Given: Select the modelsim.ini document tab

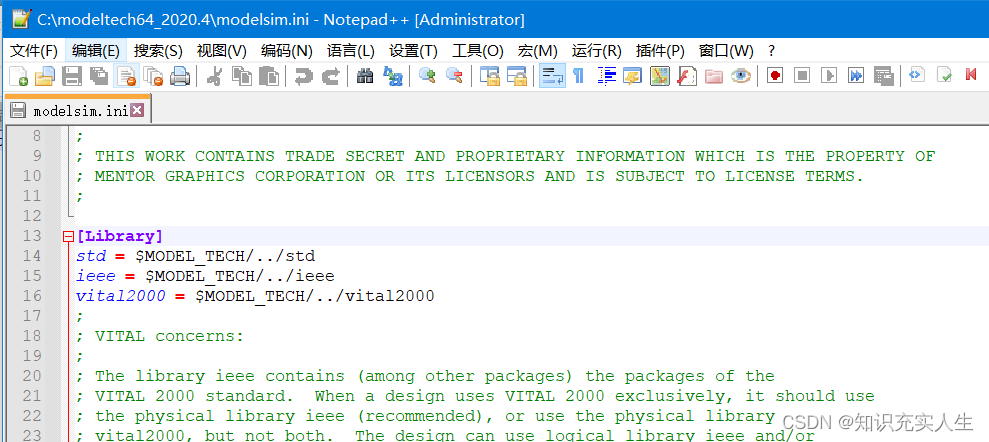Looking at the screenshot, I should tap(77, 110).
